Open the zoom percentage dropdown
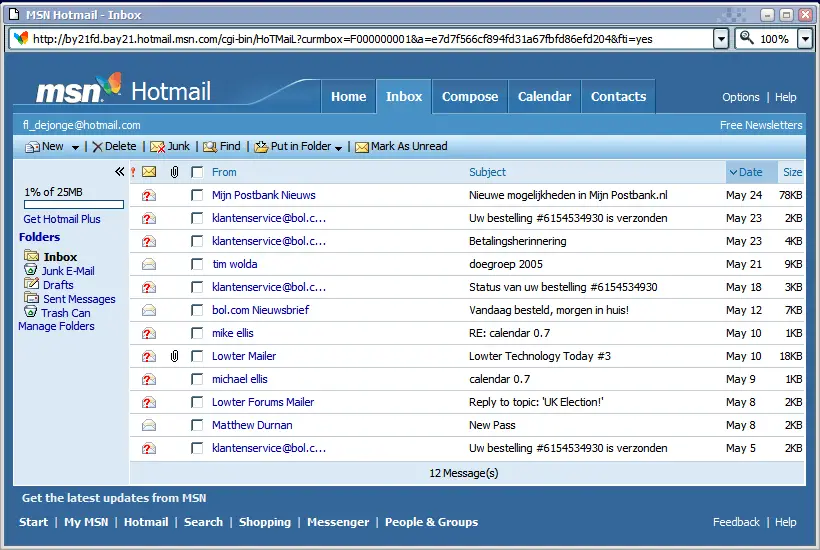This screenshot has width=820, height=550. pos(805,39)
